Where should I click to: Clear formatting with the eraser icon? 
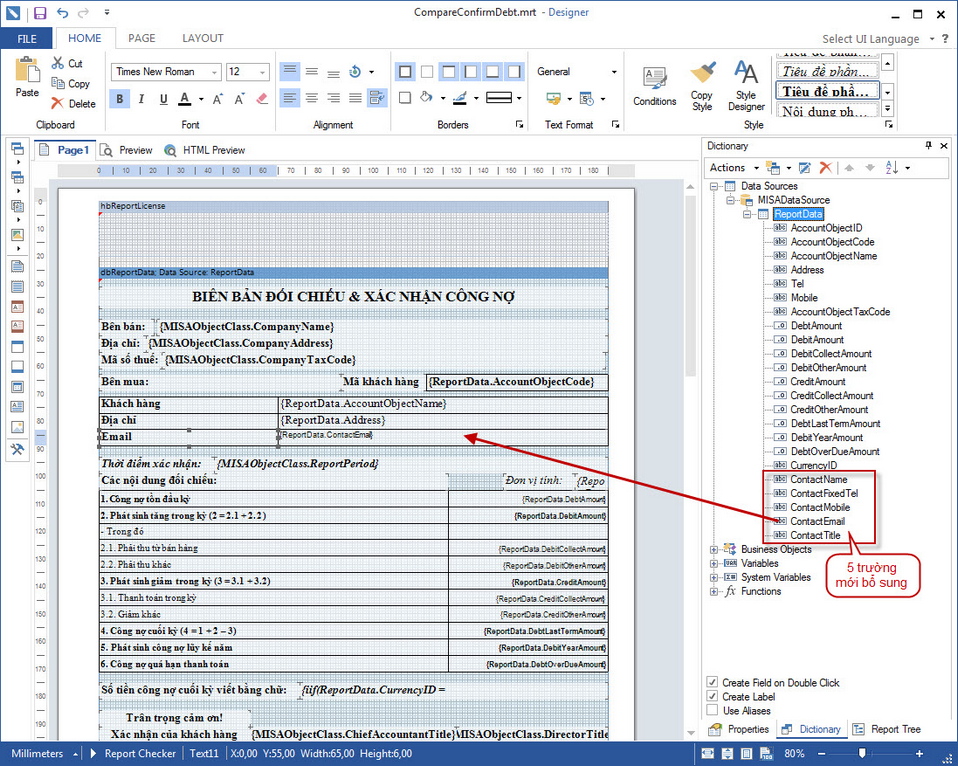[262, 98]
